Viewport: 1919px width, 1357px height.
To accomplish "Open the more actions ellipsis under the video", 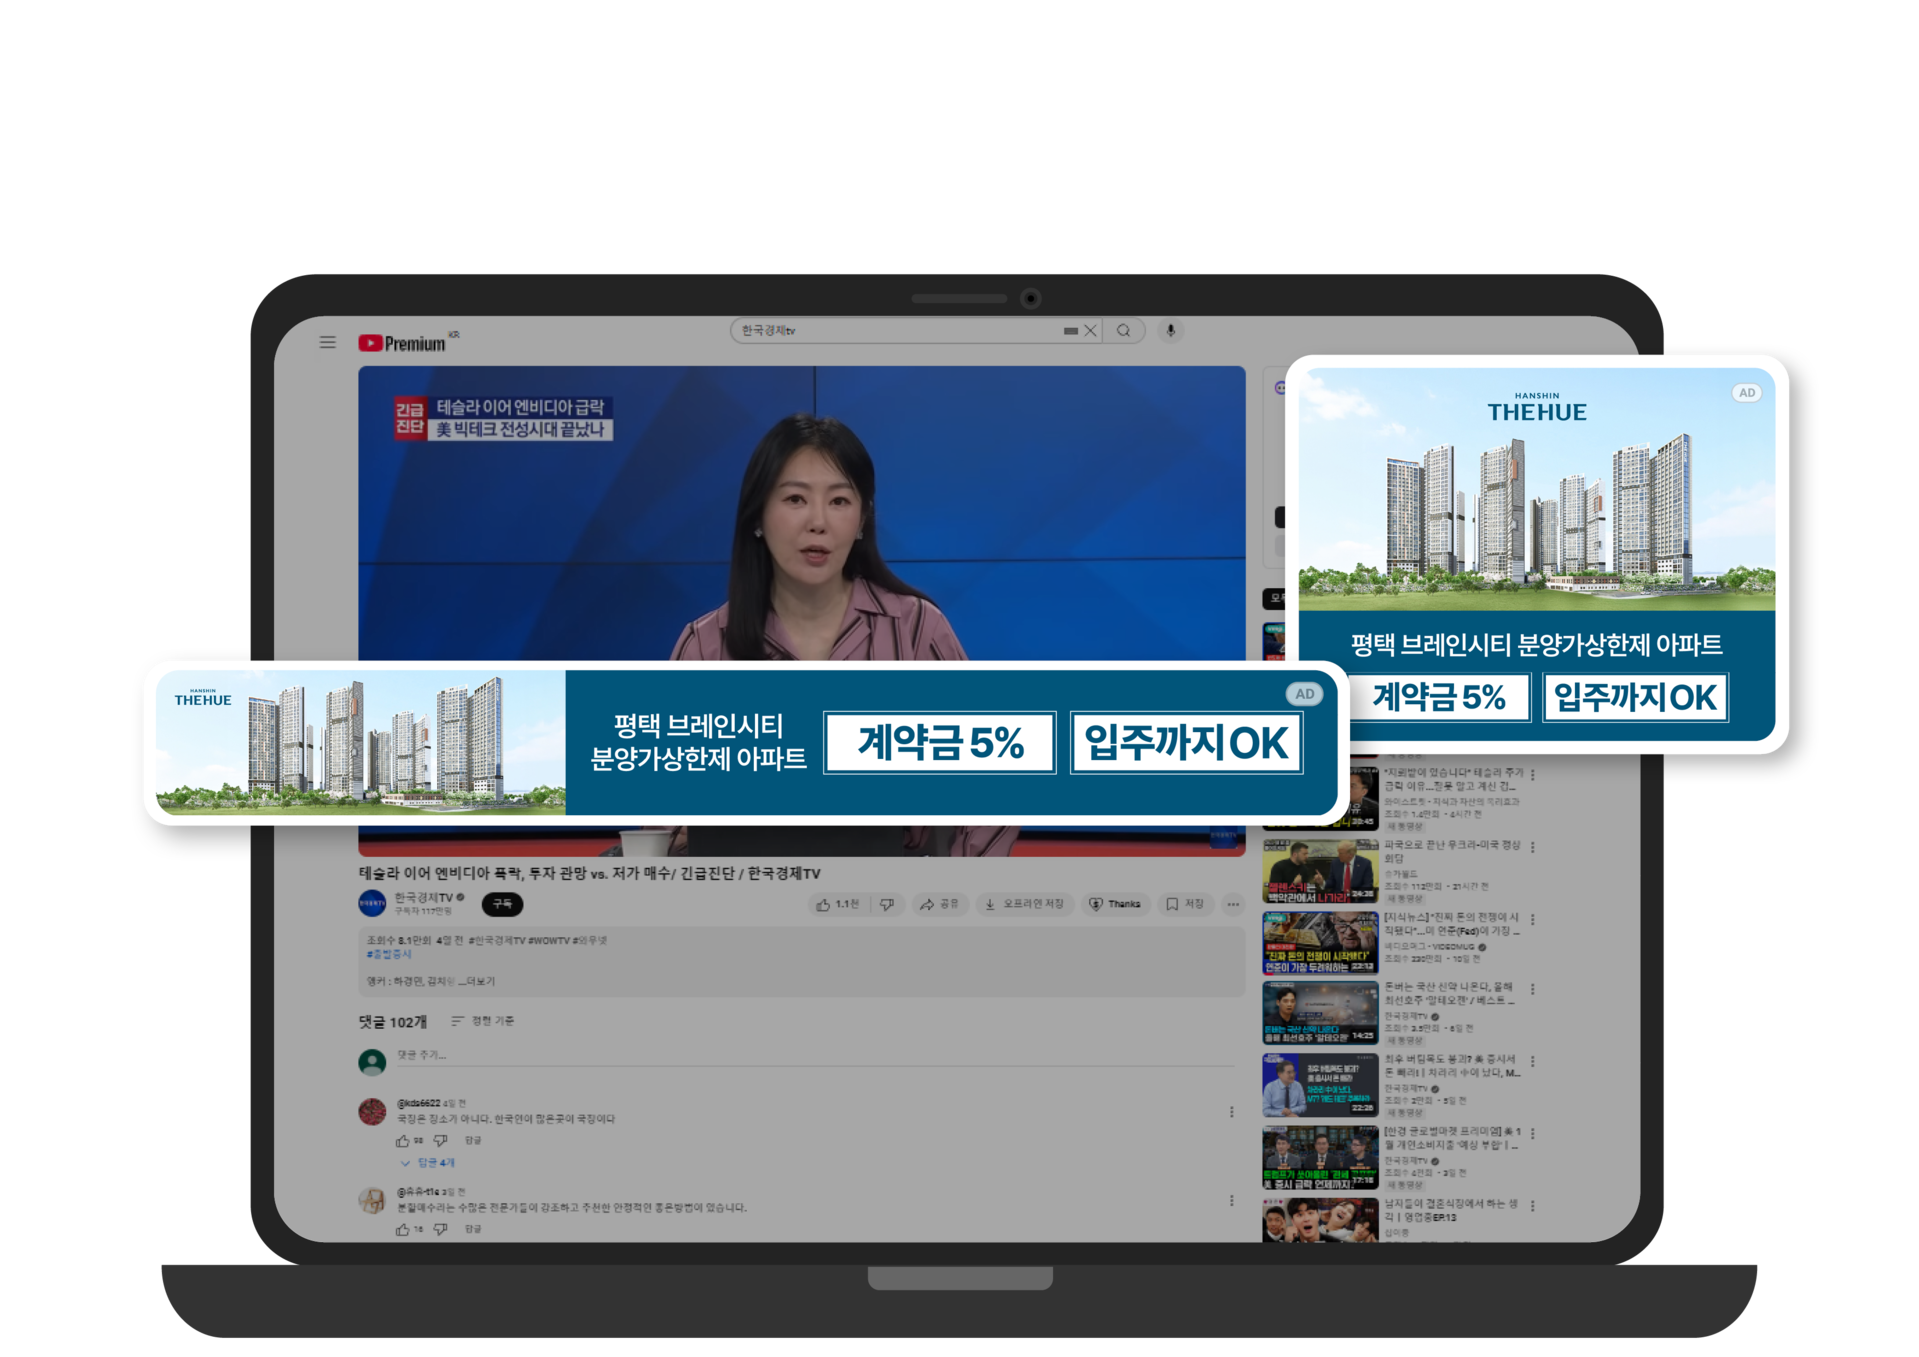I will tap(1233, 904).
